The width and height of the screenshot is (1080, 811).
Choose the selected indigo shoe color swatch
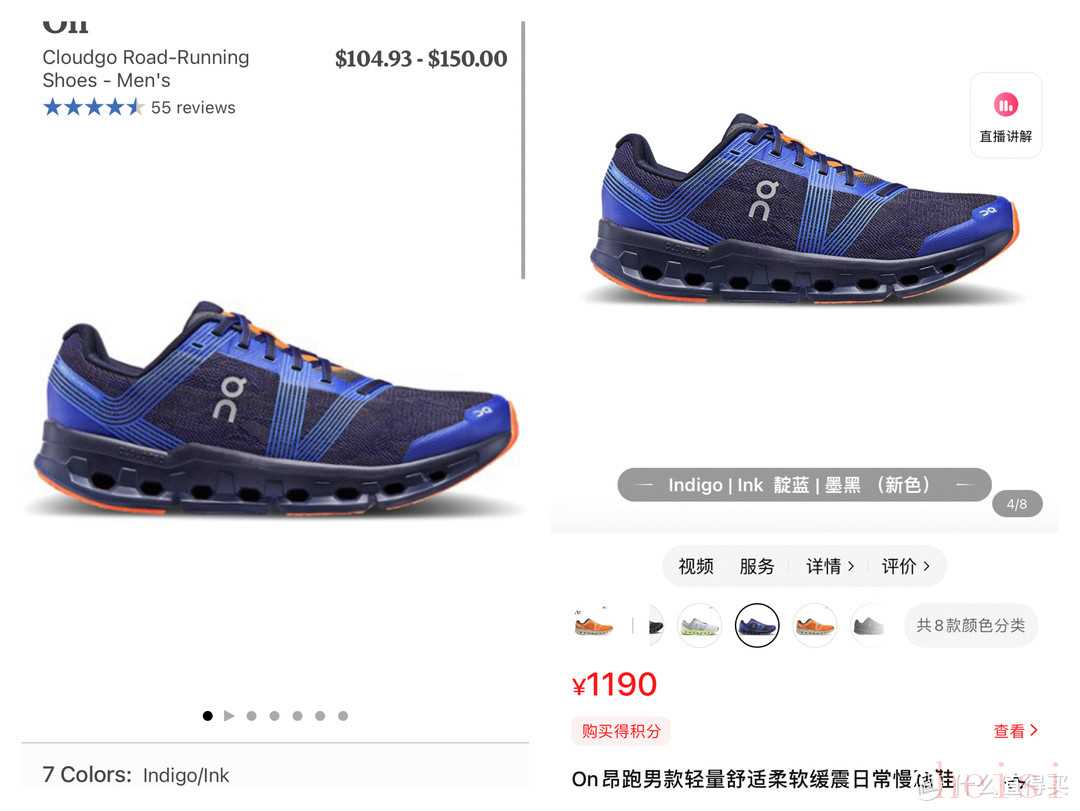(x=757, y=626)
